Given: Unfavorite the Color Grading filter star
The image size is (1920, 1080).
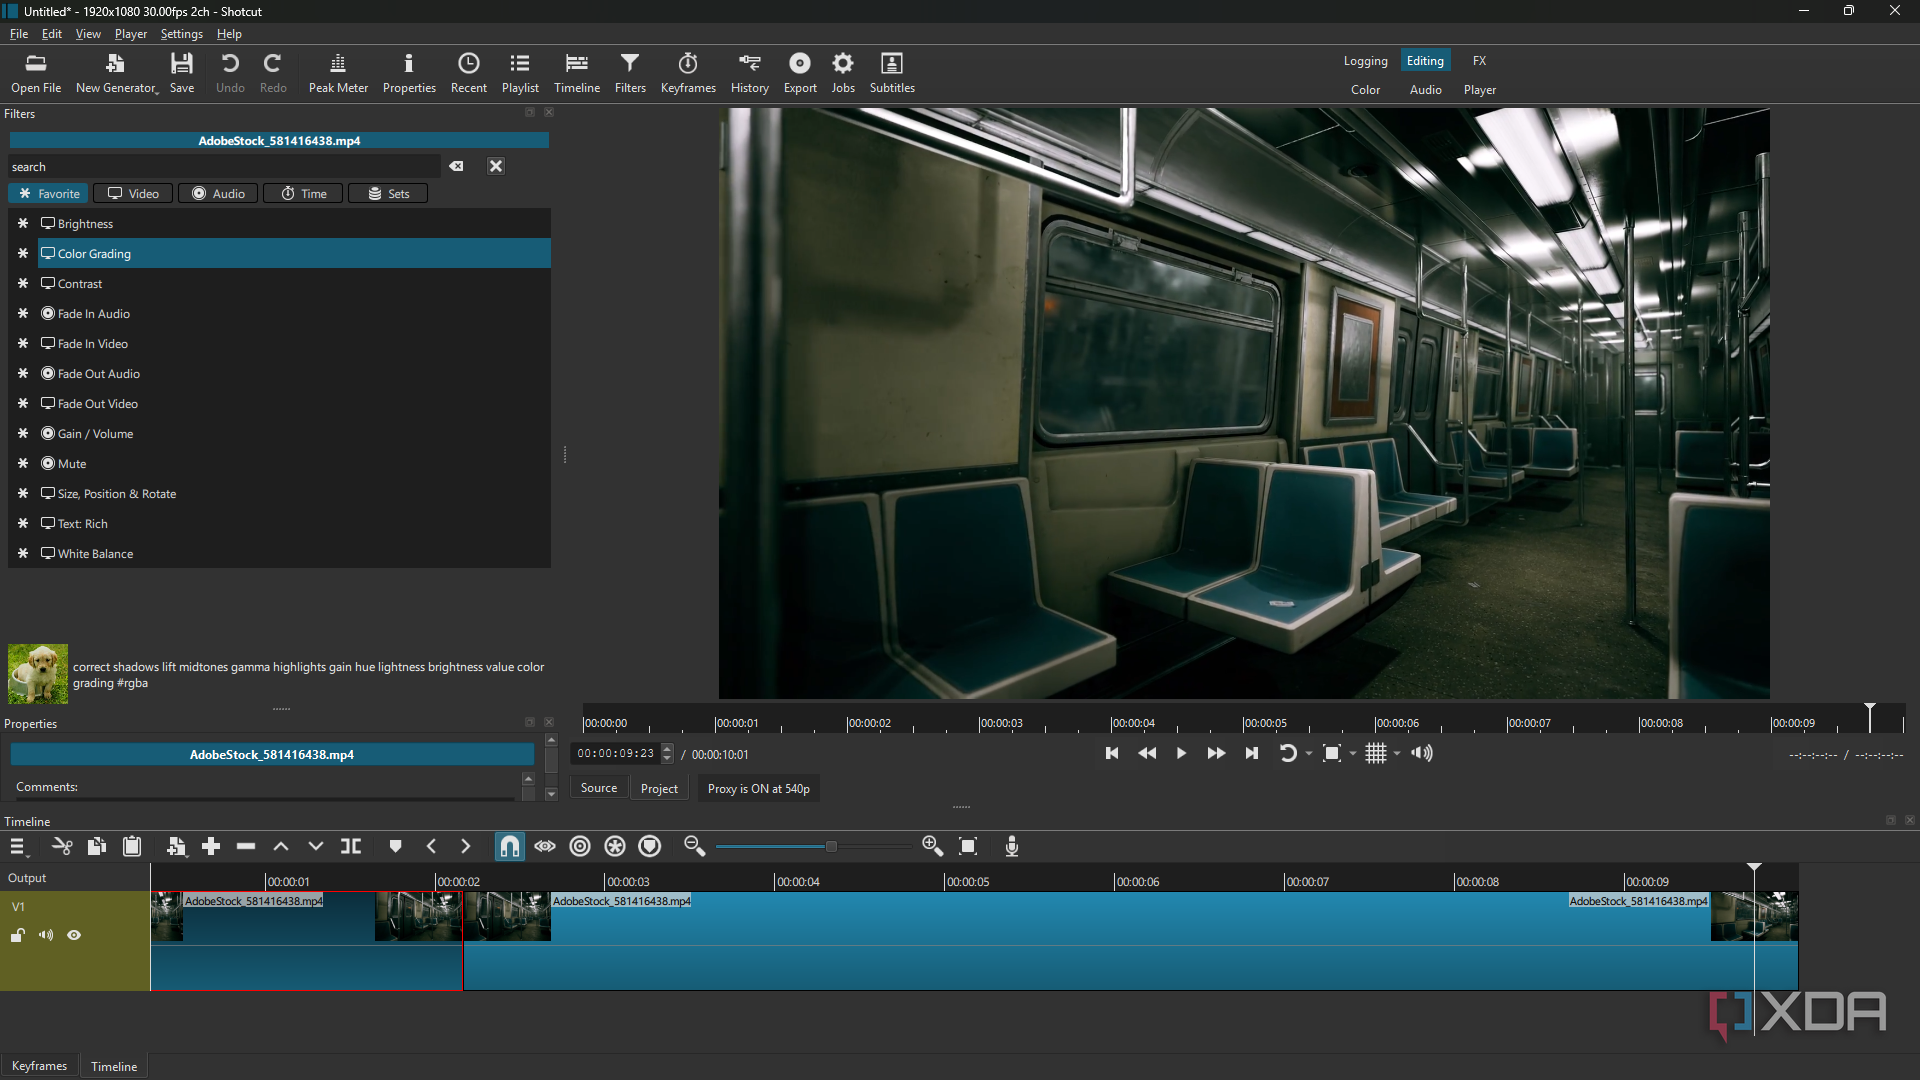Looking at the screenshot, I should point(23,253).
